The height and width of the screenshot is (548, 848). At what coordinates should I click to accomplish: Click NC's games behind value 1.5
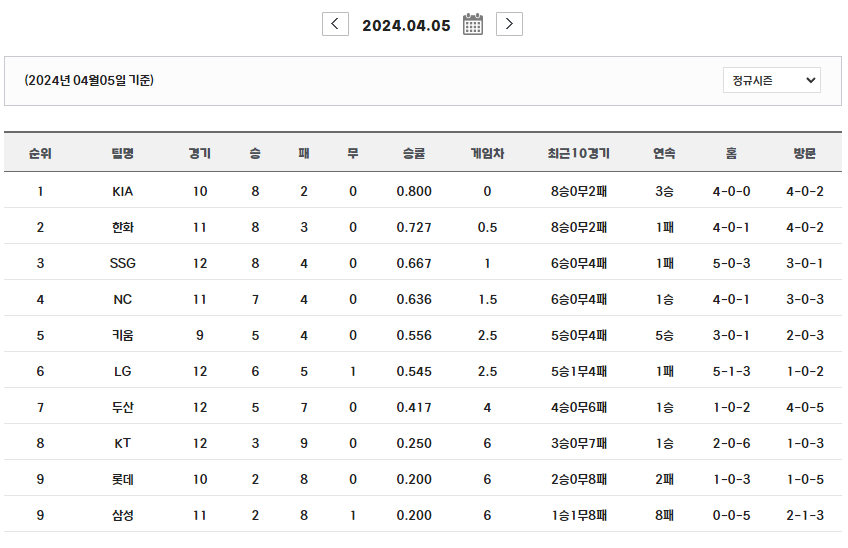coord(487,300)
